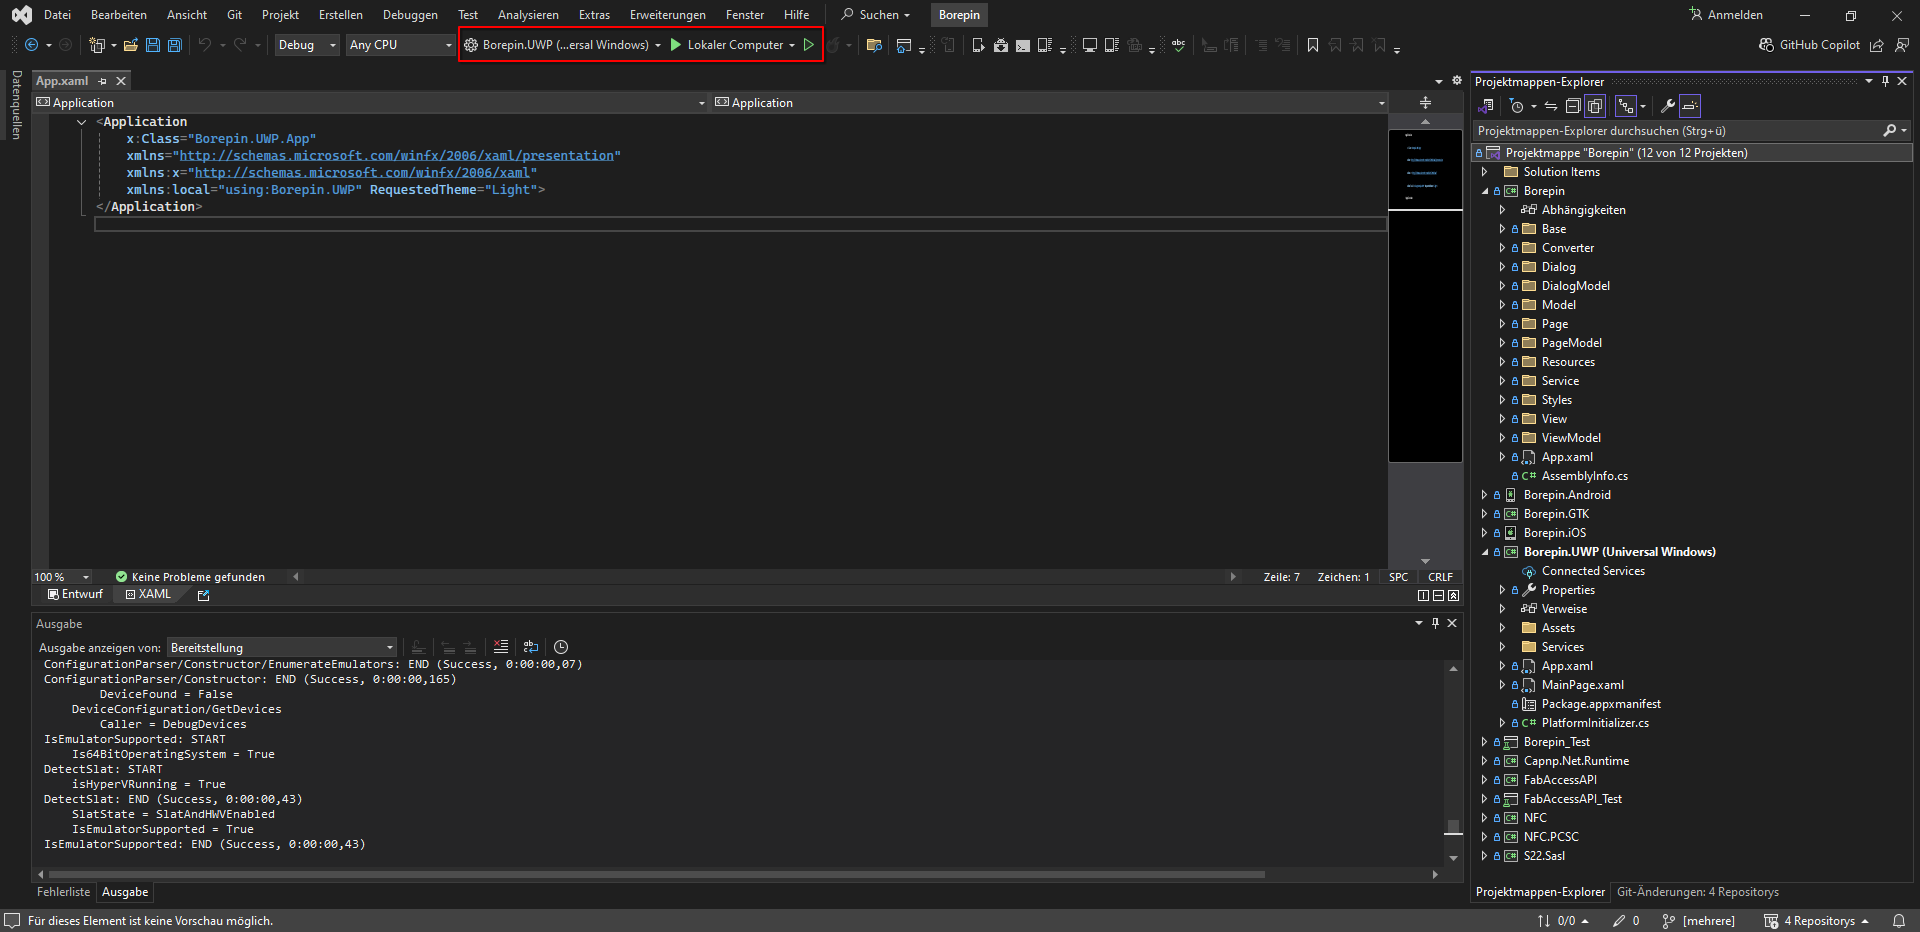Image resolution: width=1920 pixels, height=932 pixels.
Task: Toggle word wrap in Ausgabe panel
Action: pyautogui.click(x=531, y=647)
